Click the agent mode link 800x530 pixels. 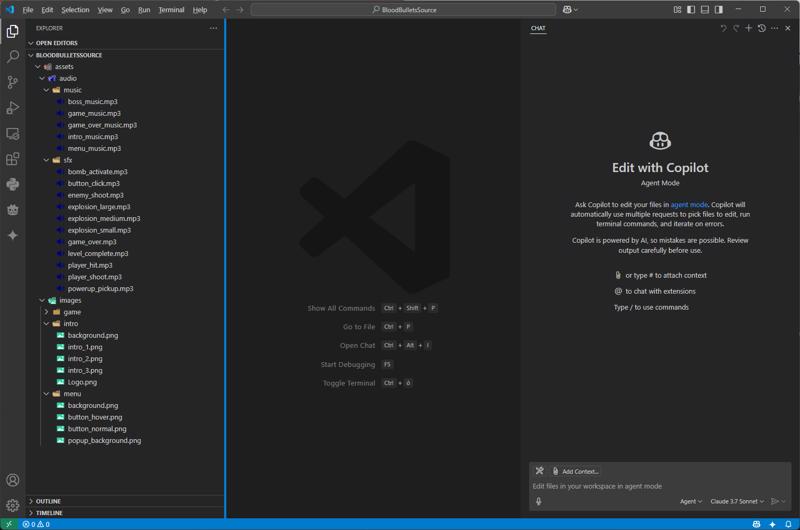tap(689, 204)
